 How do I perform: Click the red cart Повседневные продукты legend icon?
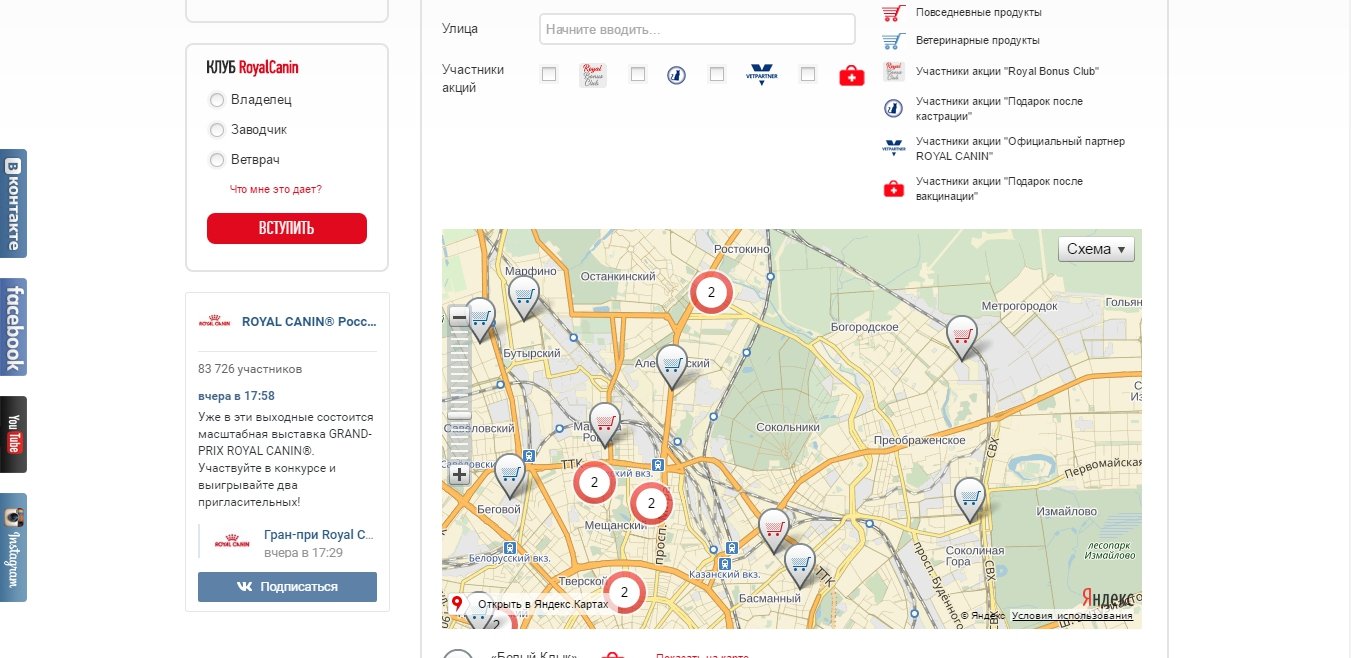(x=893, y=12)
